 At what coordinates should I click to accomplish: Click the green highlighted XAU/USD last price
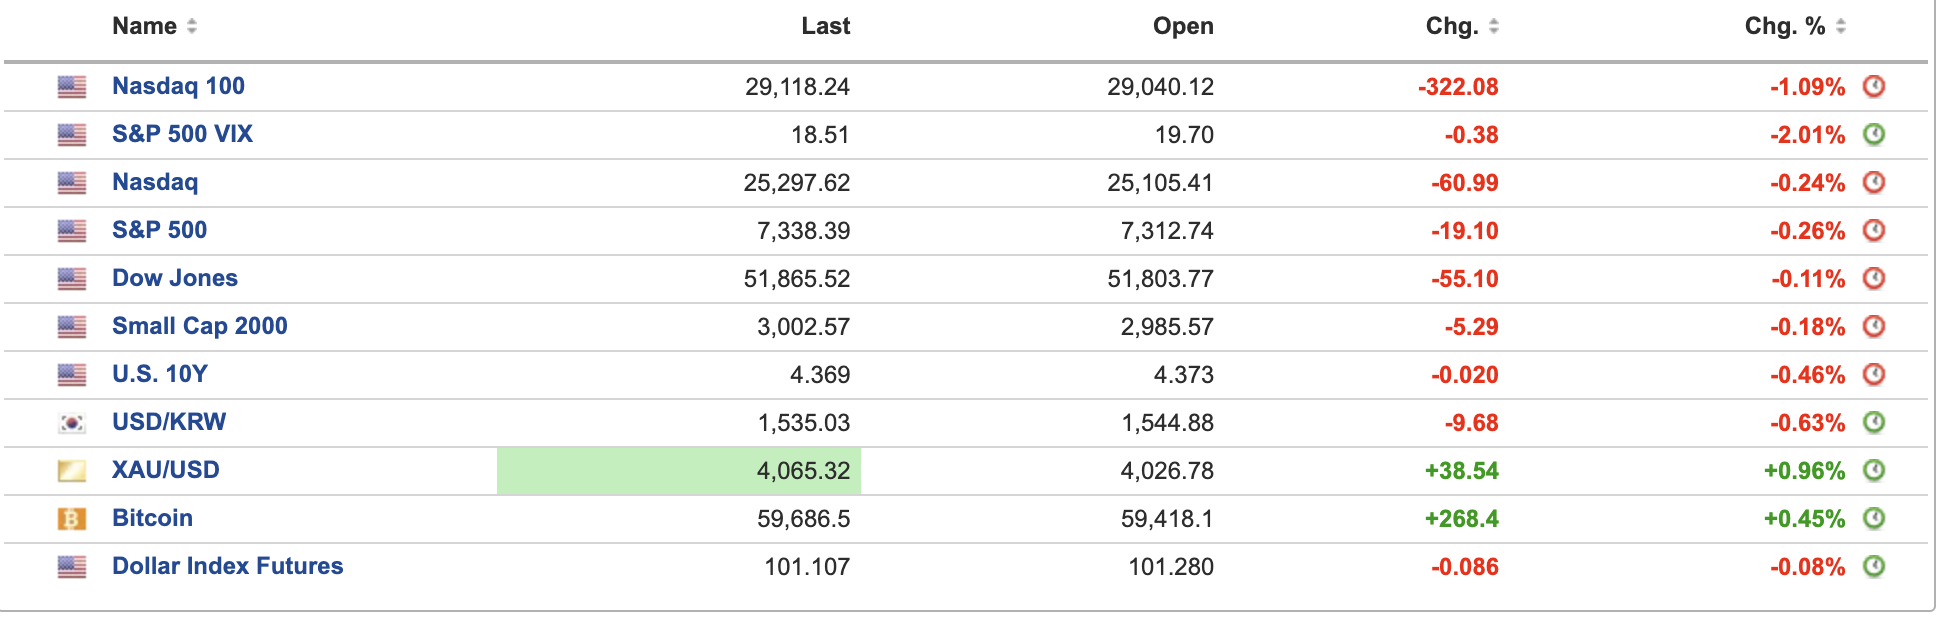click(679, 470)
